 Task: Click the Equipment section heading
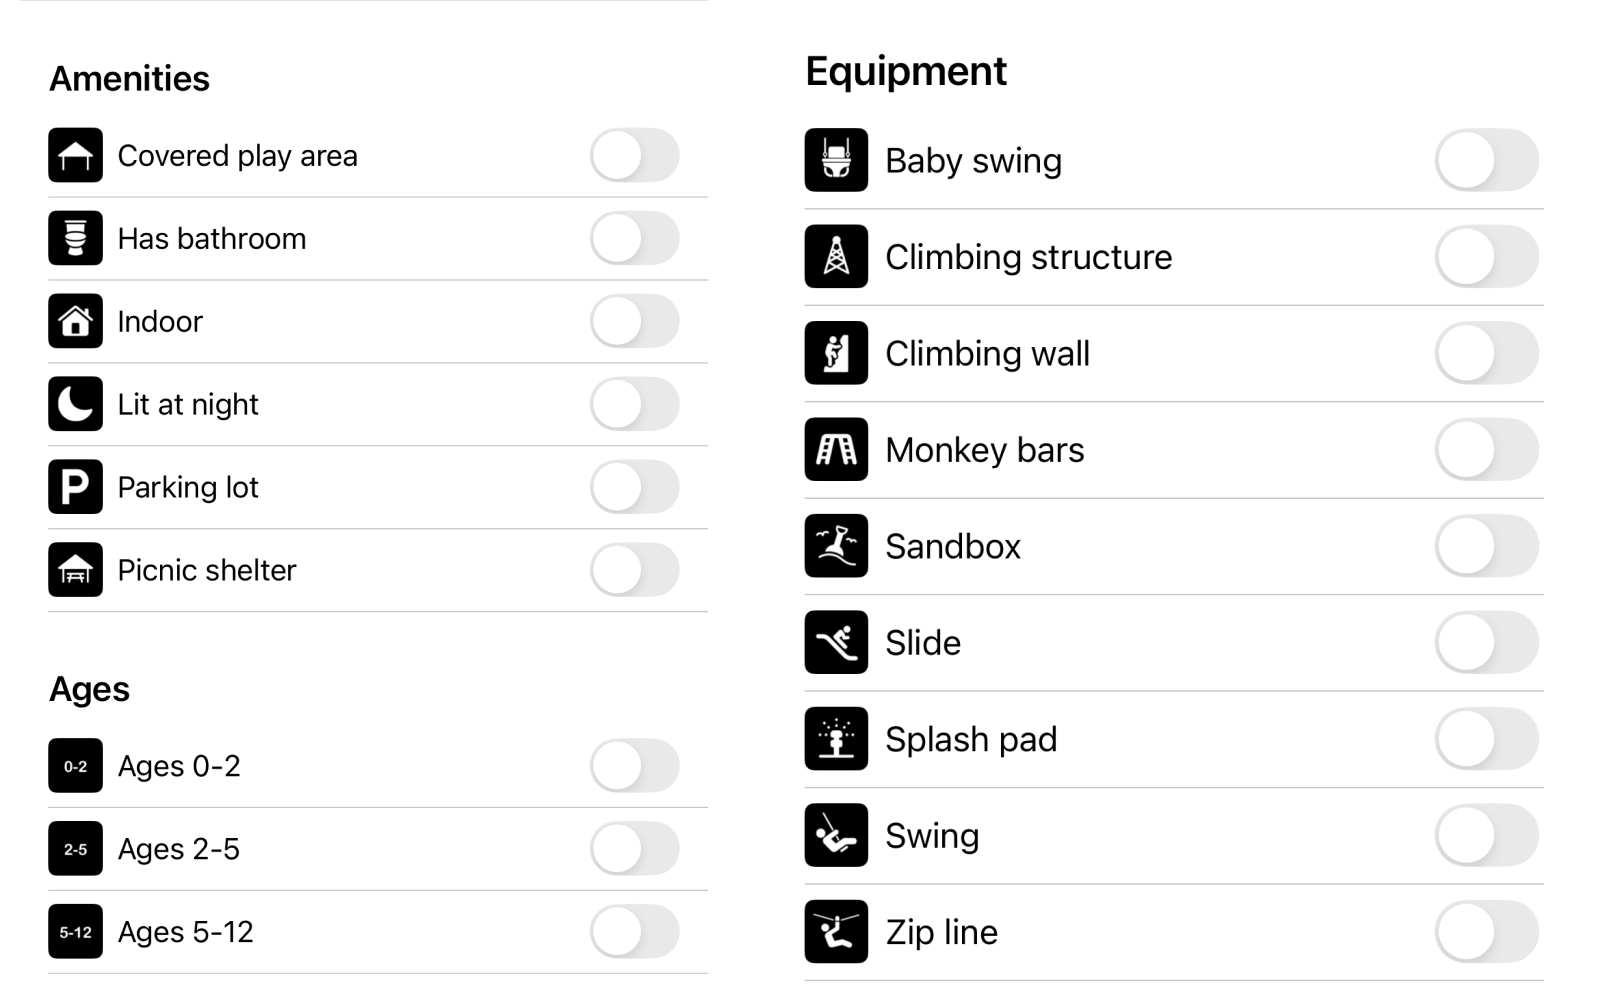pos(906,71)
